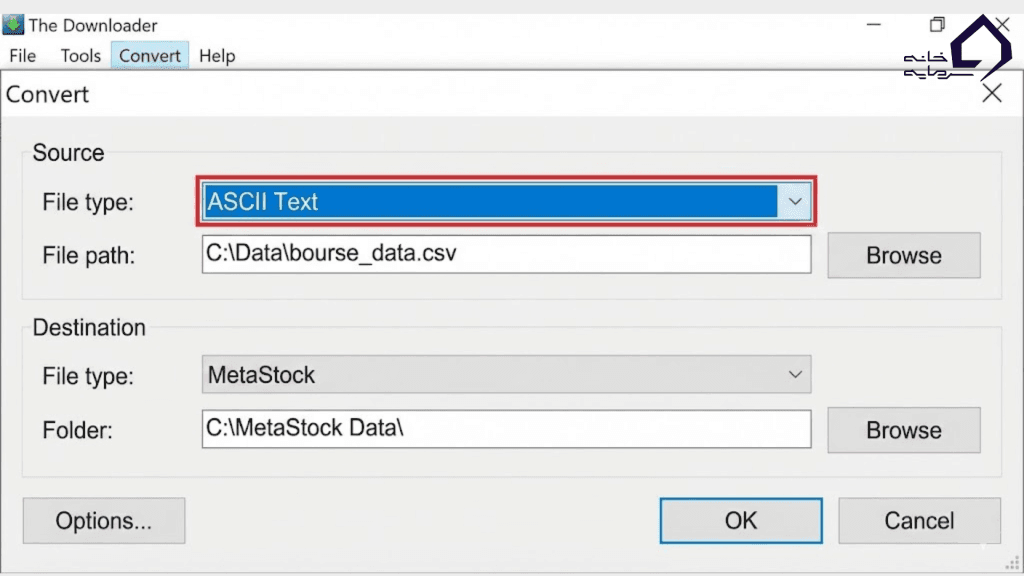The width and height of the screenshot is (1024, 576).
Task: Open the Options... button
Action: tap(104, 521)
